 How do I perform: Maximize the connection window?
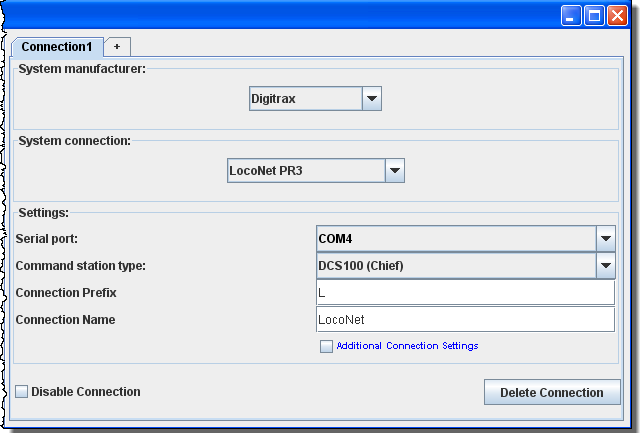594,16
